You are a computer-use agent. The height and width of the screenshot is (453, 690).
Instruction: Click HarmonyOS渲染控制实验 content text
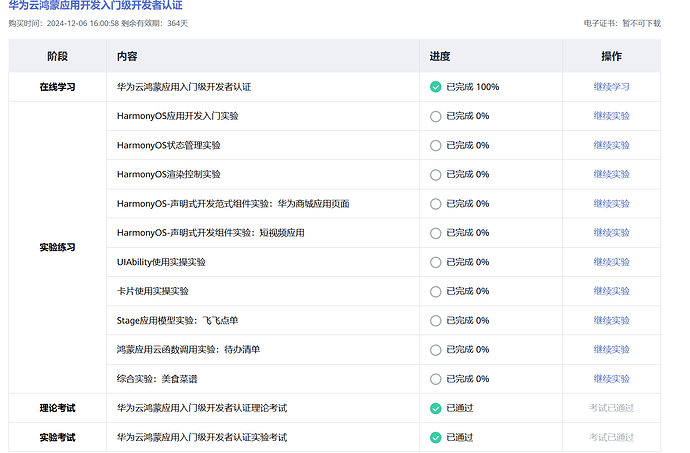coord(169,174)
